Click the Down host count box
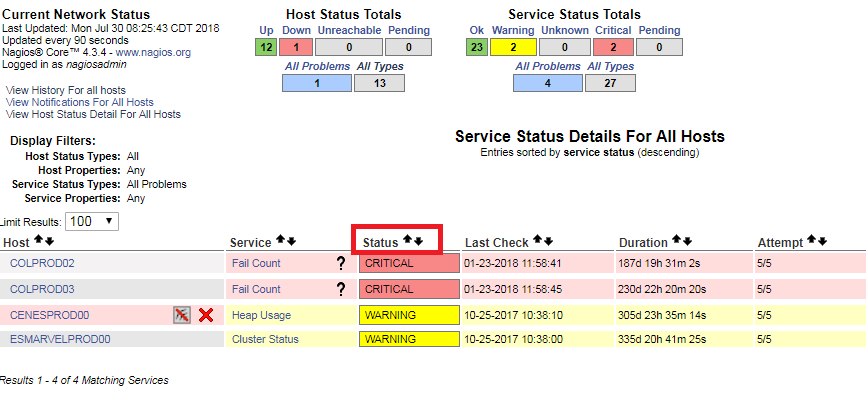Image resolution: width=866 pixels, height=402 pixels. (296, 46)
